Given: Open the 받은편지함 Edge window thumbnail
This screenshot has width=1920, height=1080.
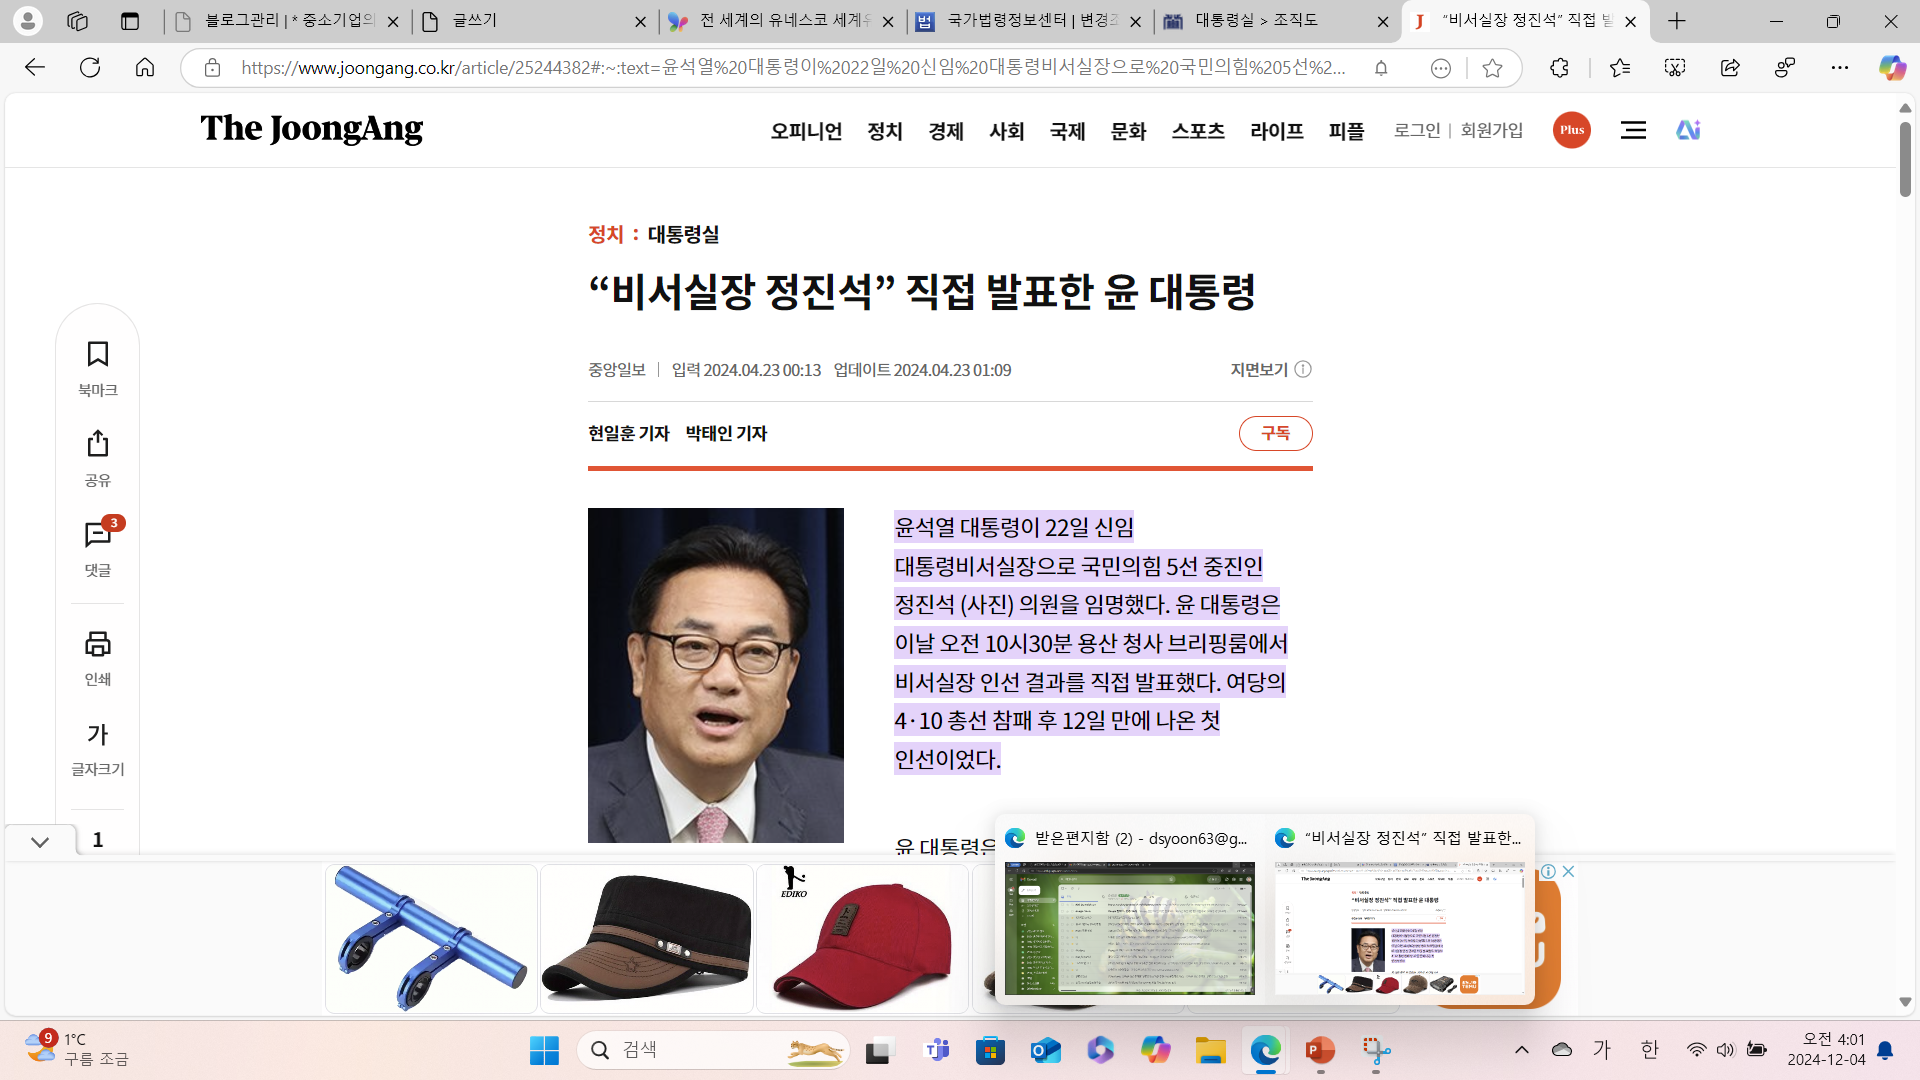Looking at the screenshot, I should coord(1129,928).
